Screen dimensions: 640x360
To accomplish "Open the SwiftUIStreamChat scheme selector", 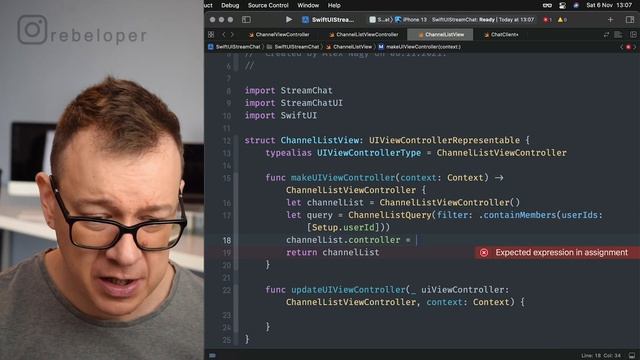I will [328, 20].
